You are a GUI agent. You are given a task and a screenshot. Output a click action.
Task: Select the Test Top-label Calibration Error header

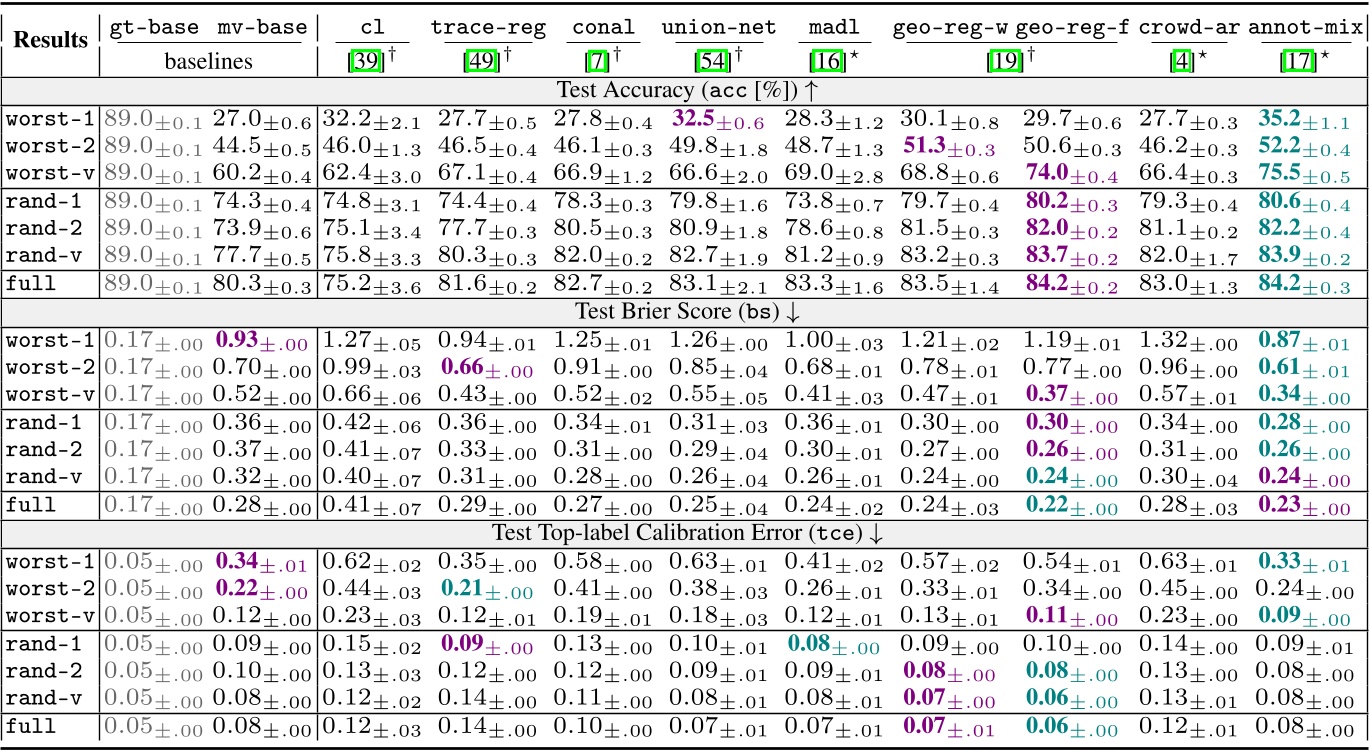[x=685, y=533]
